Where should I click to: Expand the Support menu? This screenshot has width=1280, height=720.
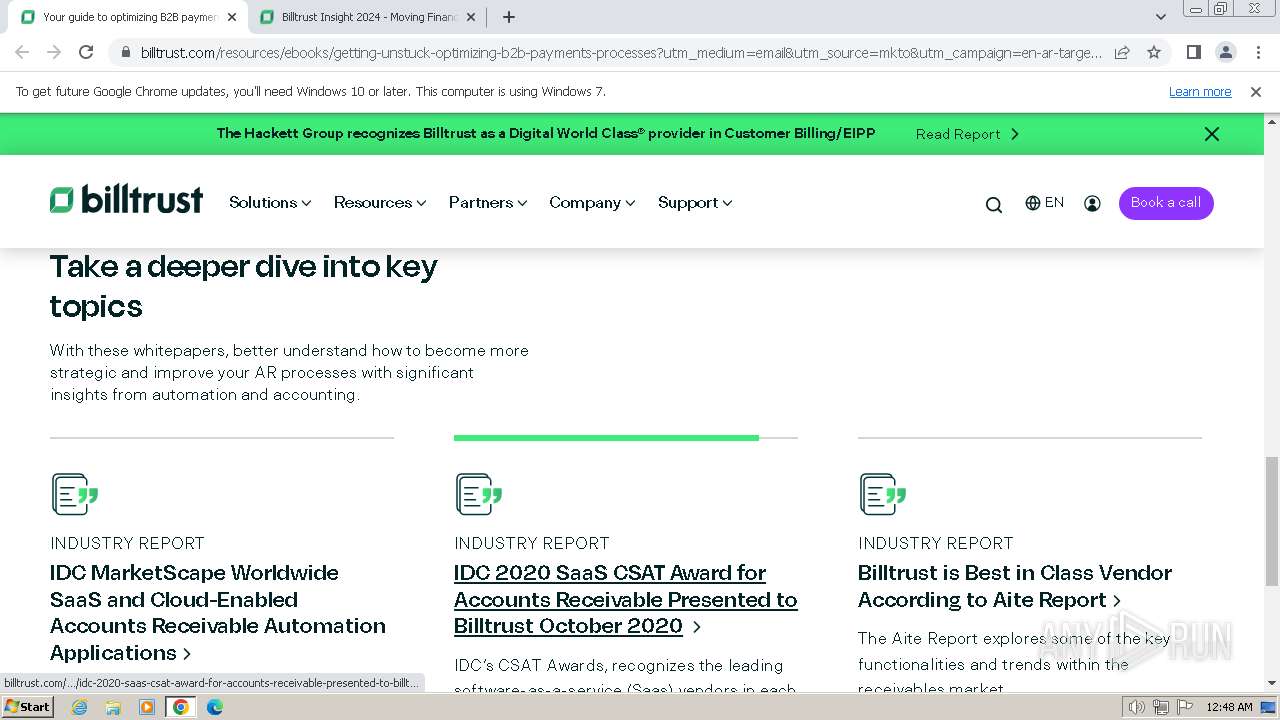pos(695,203)
